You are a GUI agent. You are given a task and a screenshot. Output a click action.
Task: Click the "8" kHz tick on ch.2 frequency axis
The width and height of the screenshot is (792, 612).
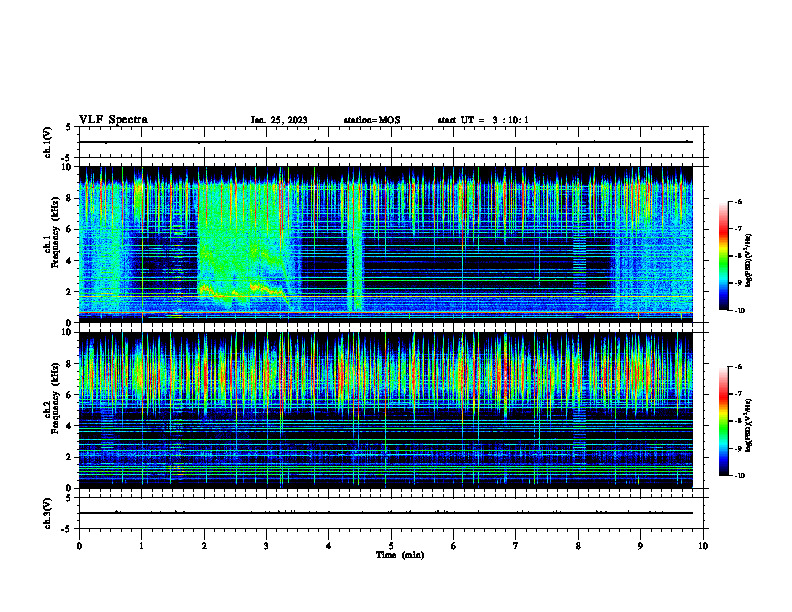coord(69,364)
